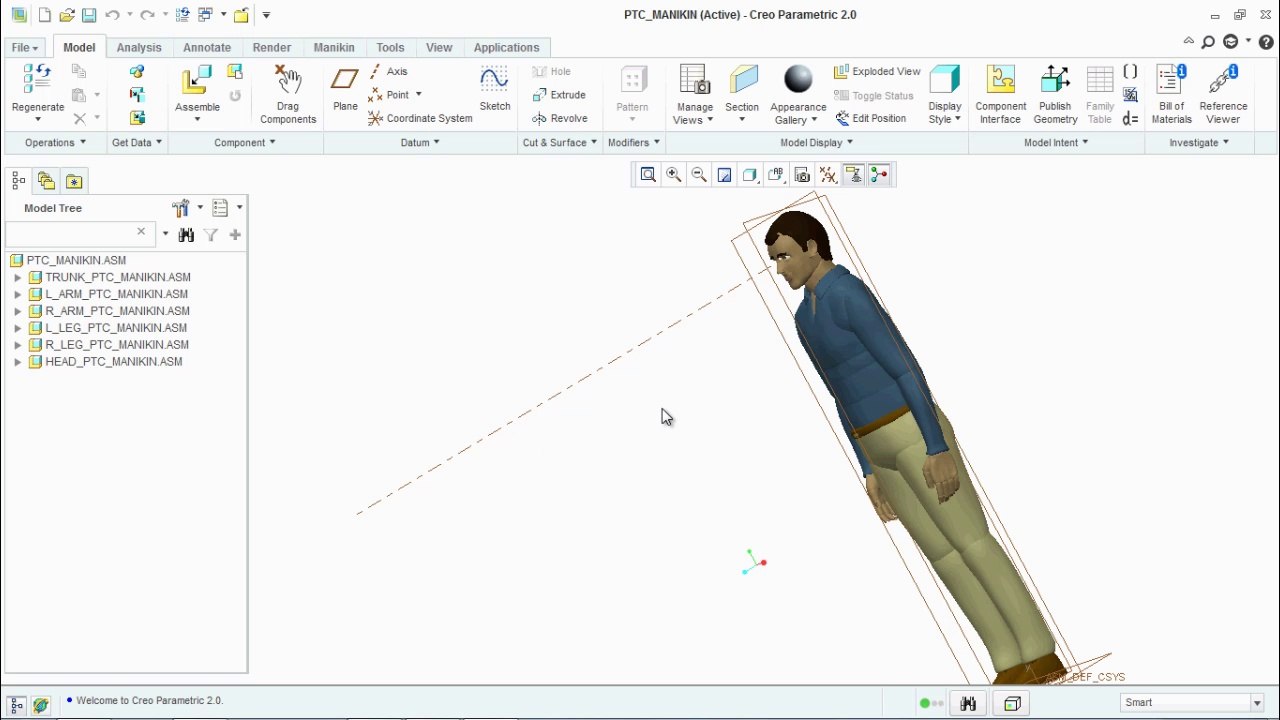Select R_LEG_PTC_MANIKIN.ASM in the model tree
Viewport: 1280px width, 720px height.
pyautogui.click(x=117, y=345)
